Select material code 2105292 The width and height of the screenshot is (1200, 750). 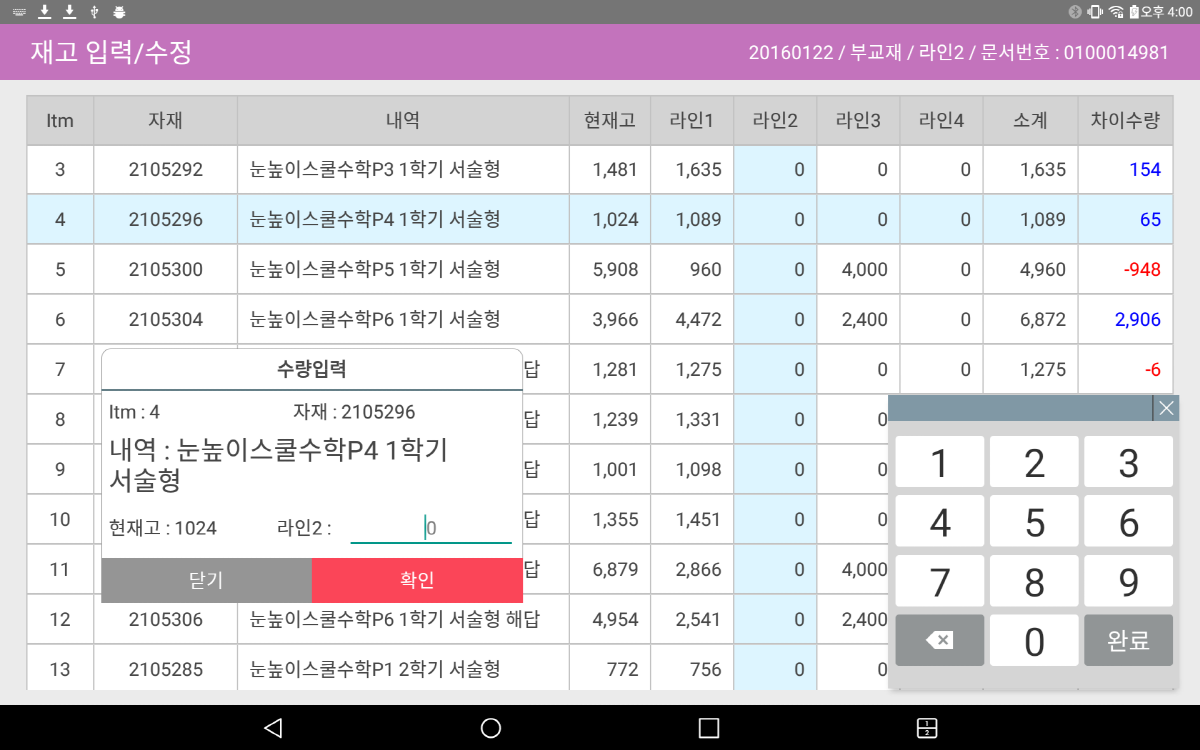pos(166,170)
